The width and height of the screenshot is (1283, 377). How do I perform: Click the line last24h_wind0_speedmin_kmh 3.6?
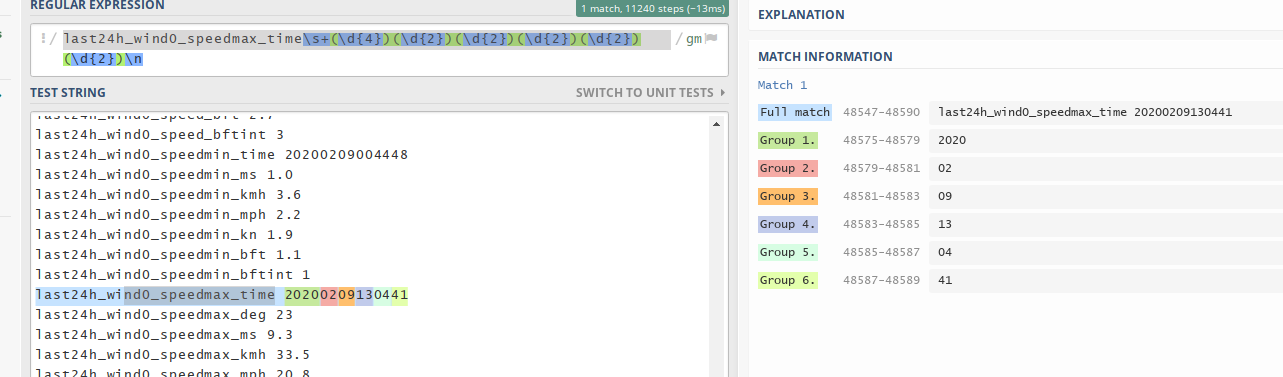[x=168, y=194]
